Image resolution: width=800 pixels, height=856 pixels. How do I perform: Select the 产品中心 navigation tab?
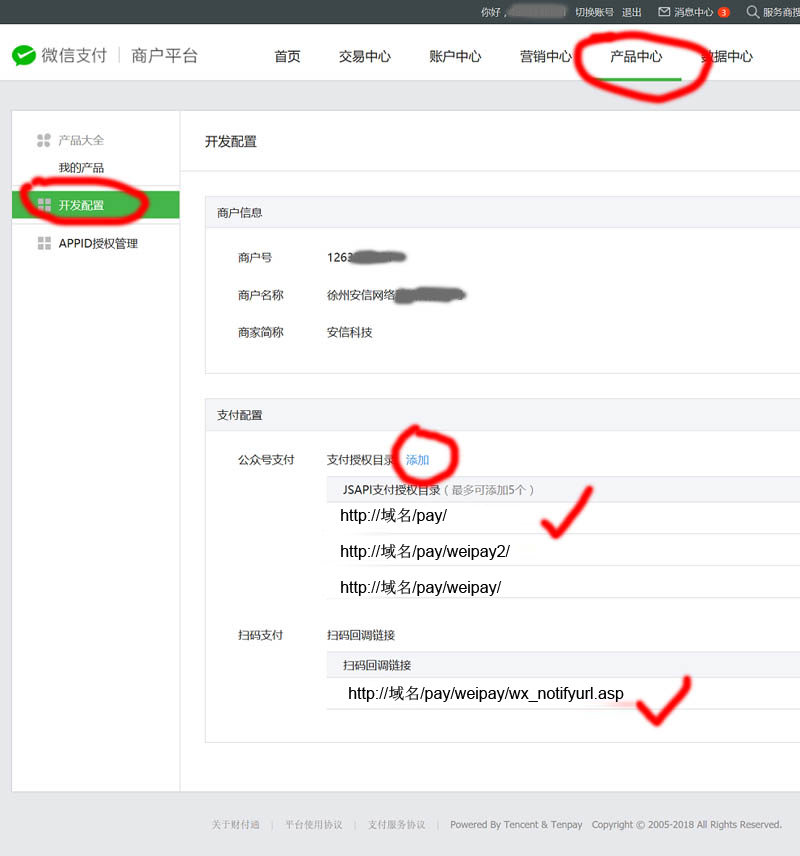636,56
